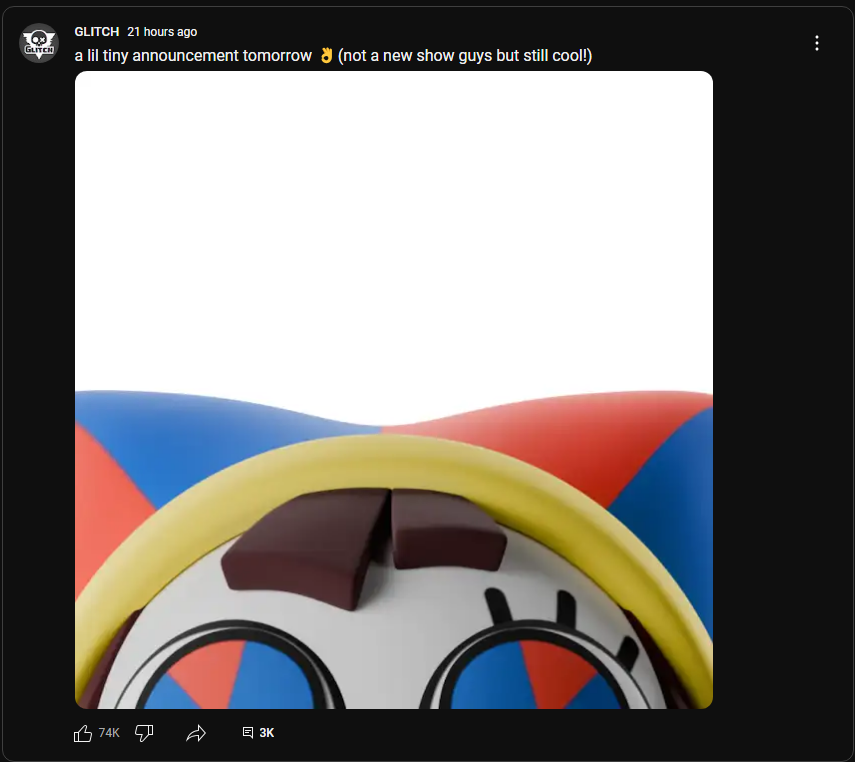Click the 'a lil tiny announcement tomorrow' text

pos(193,56)
